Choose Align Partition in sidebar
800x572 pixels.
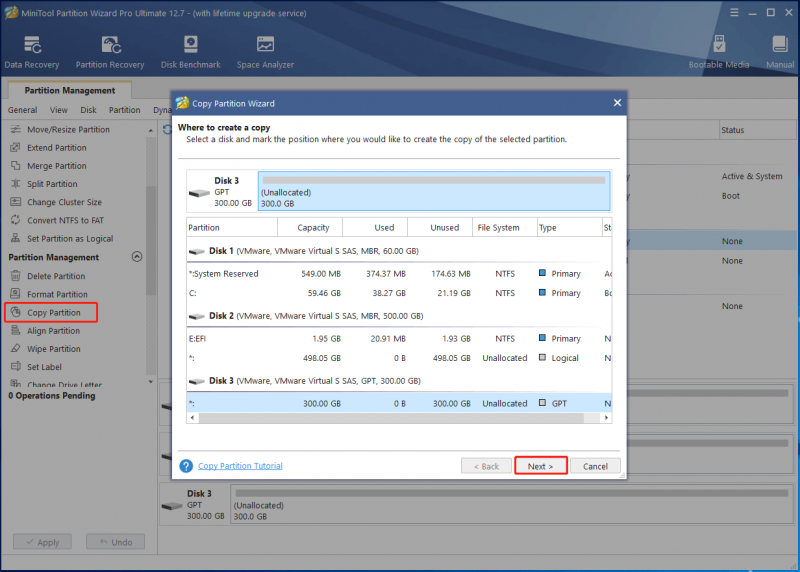click(53, 331)
